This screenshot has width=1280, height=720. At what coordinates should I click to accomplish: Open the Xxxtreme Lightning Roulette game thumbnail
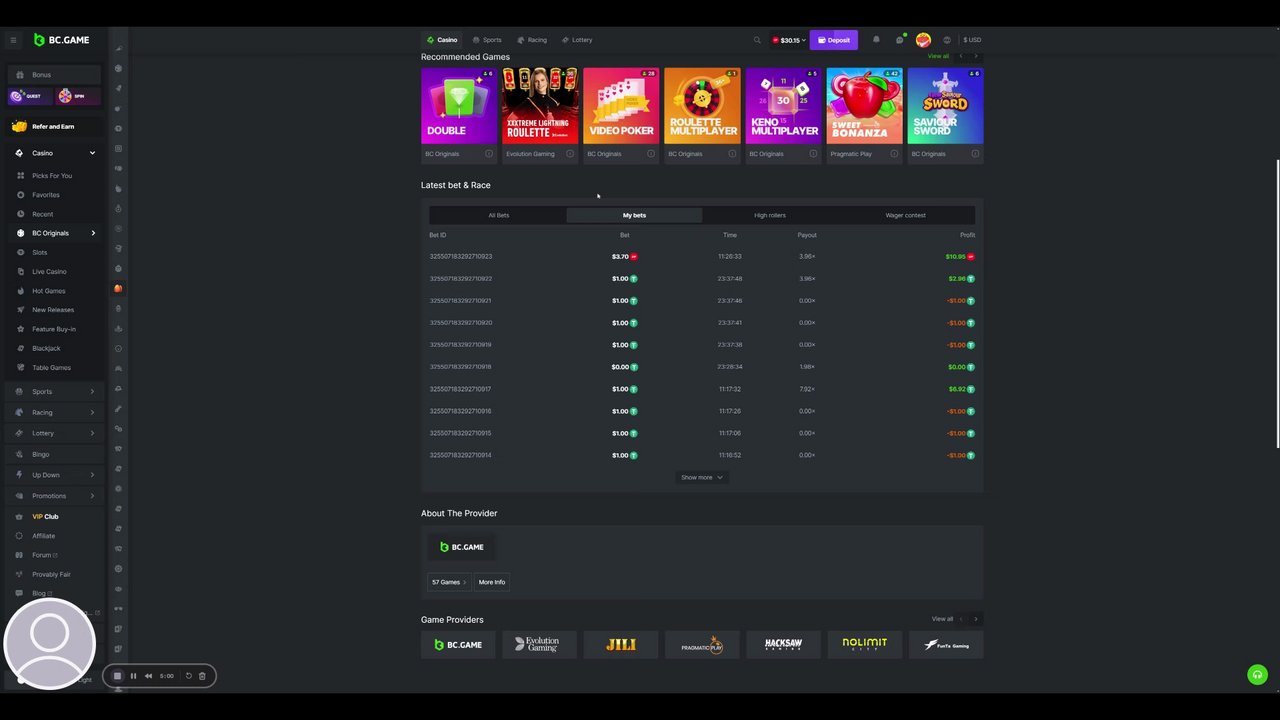pyautogui.click(x=540, y=106)
